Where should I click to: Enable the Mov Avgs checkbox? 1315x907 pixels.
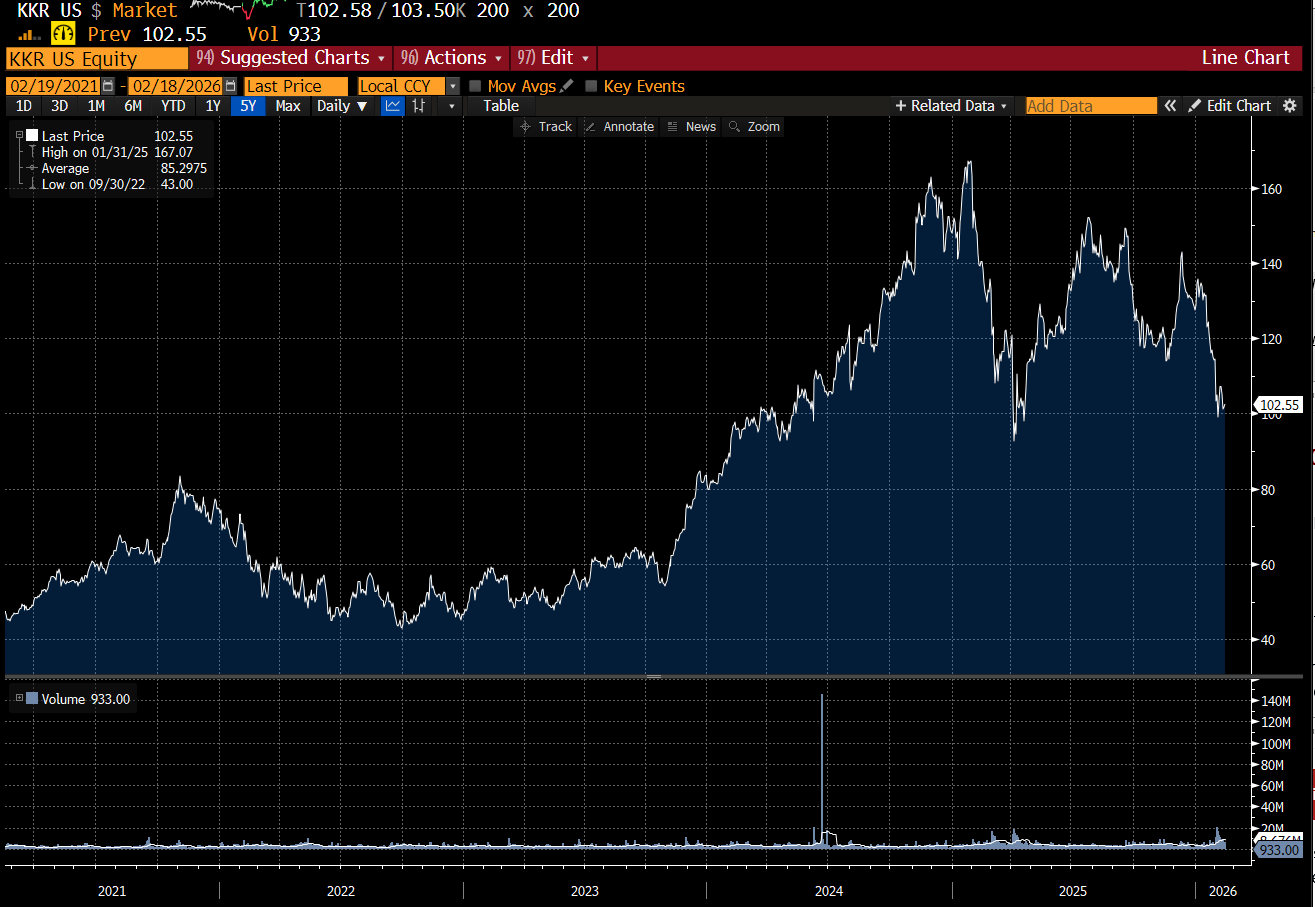coord(475,86)
